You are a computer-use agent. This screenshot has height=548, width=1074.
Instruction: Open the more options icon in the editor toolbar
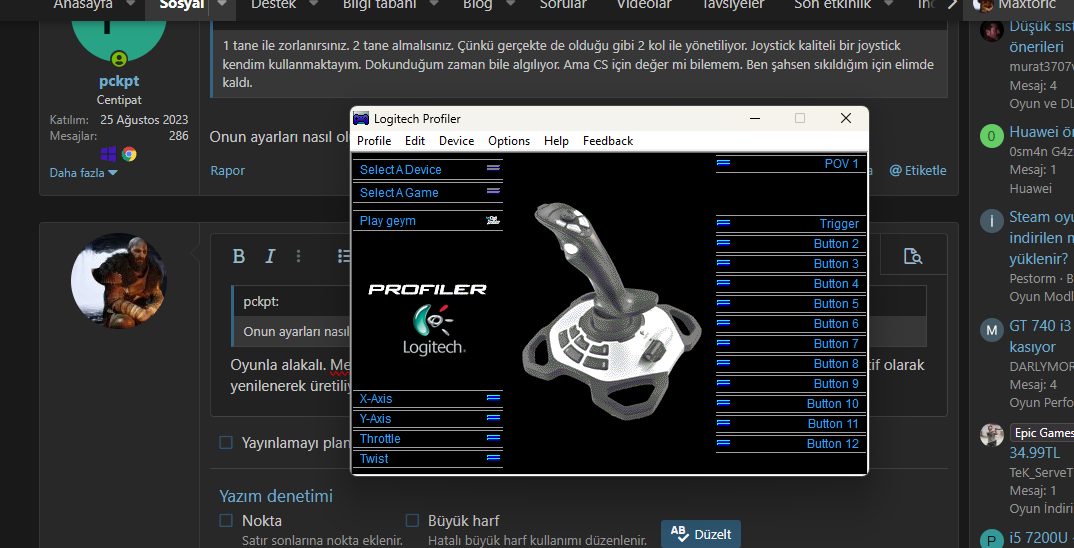tap(299, 256)
